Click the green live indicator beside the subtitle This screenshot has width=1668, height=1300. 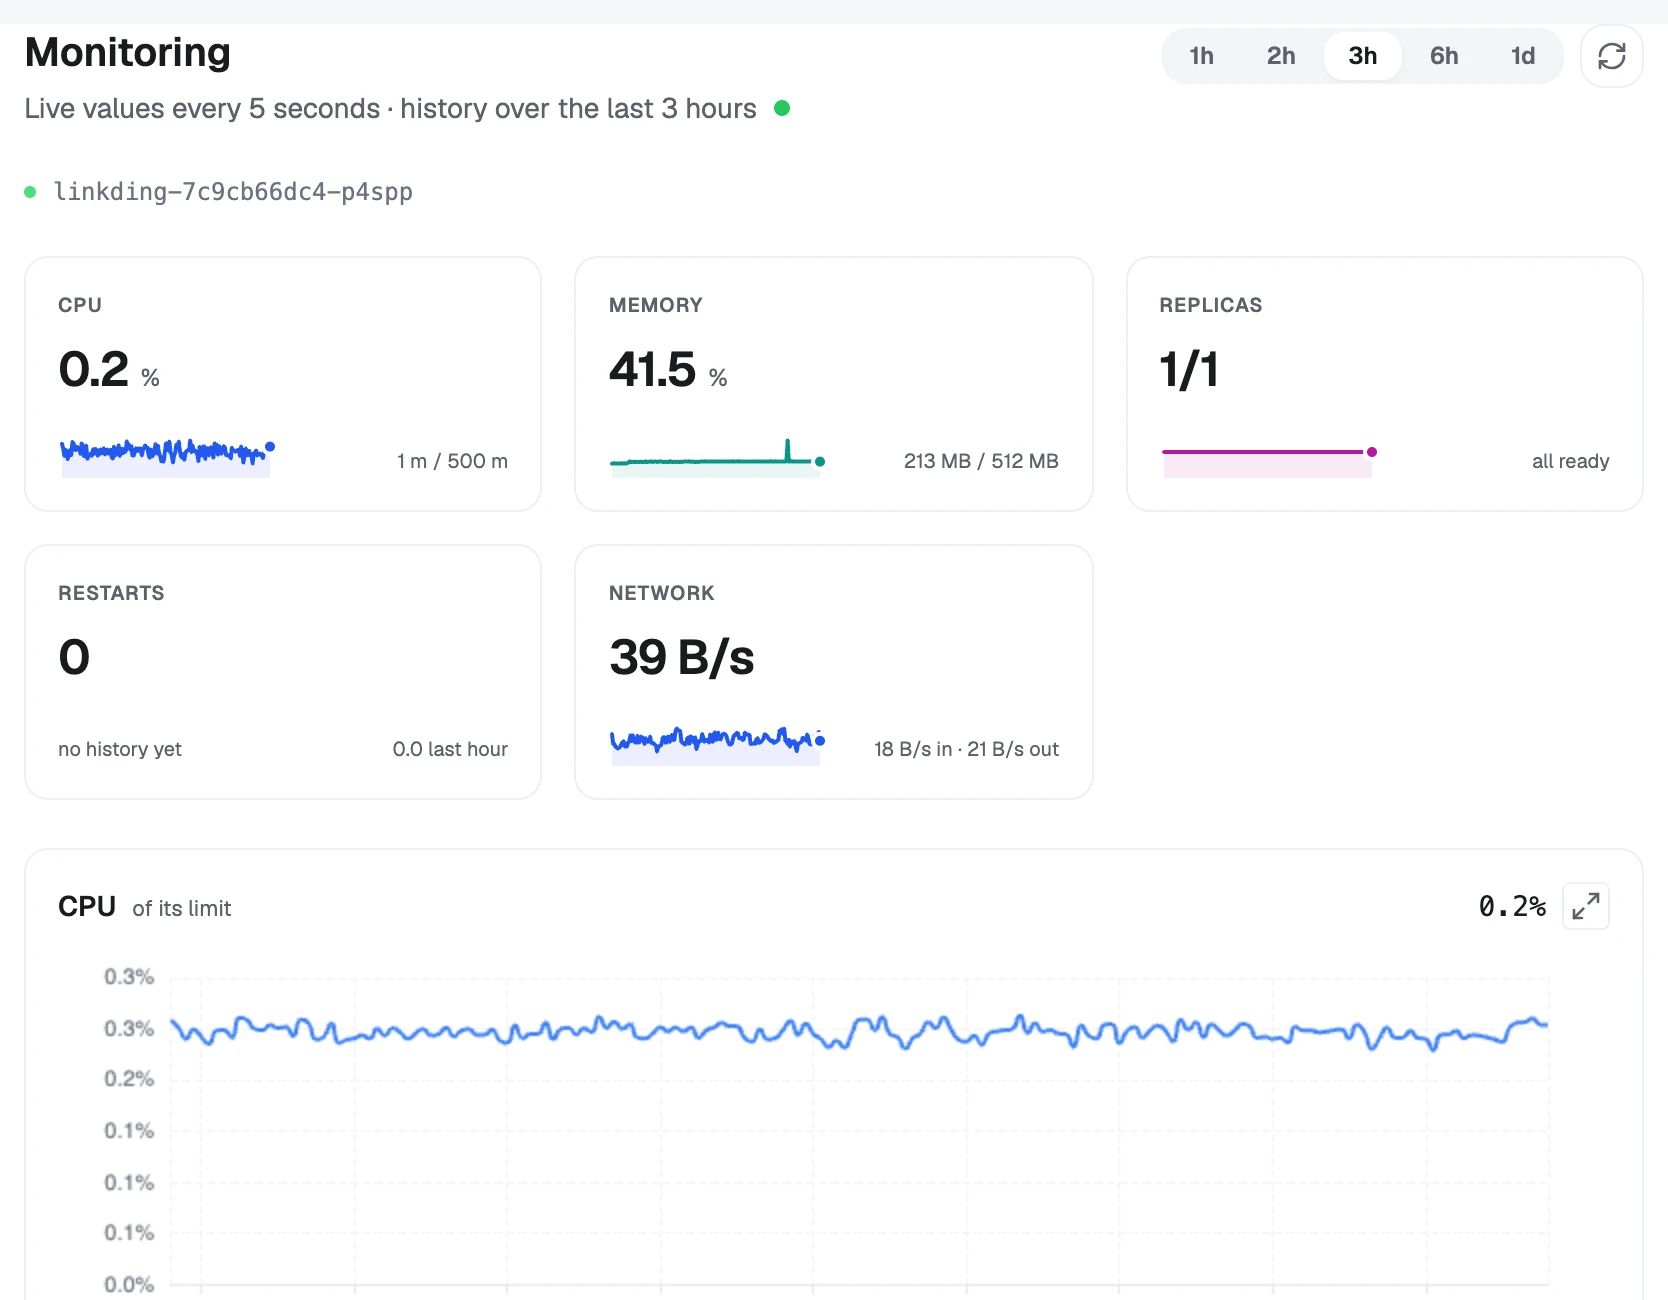[782, 108]
